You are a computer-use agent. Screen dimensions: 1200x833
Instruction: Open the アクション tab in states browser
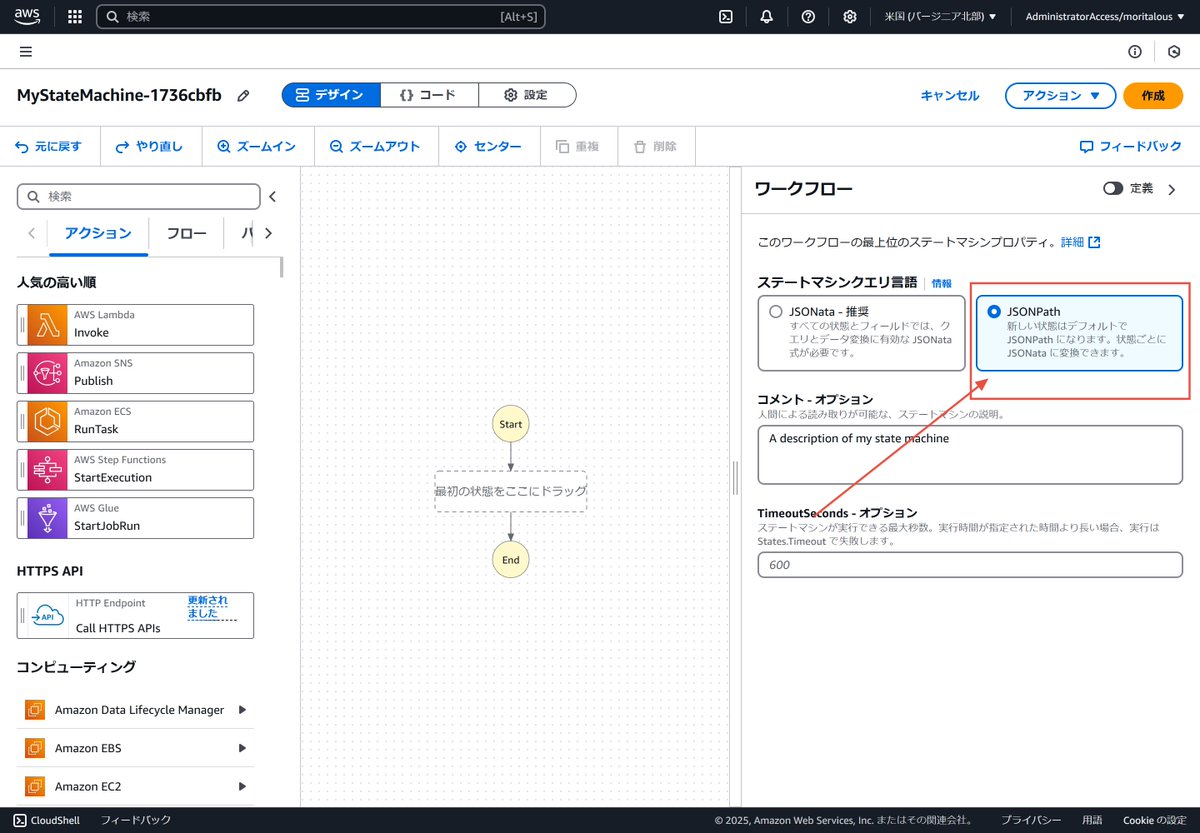98,233
